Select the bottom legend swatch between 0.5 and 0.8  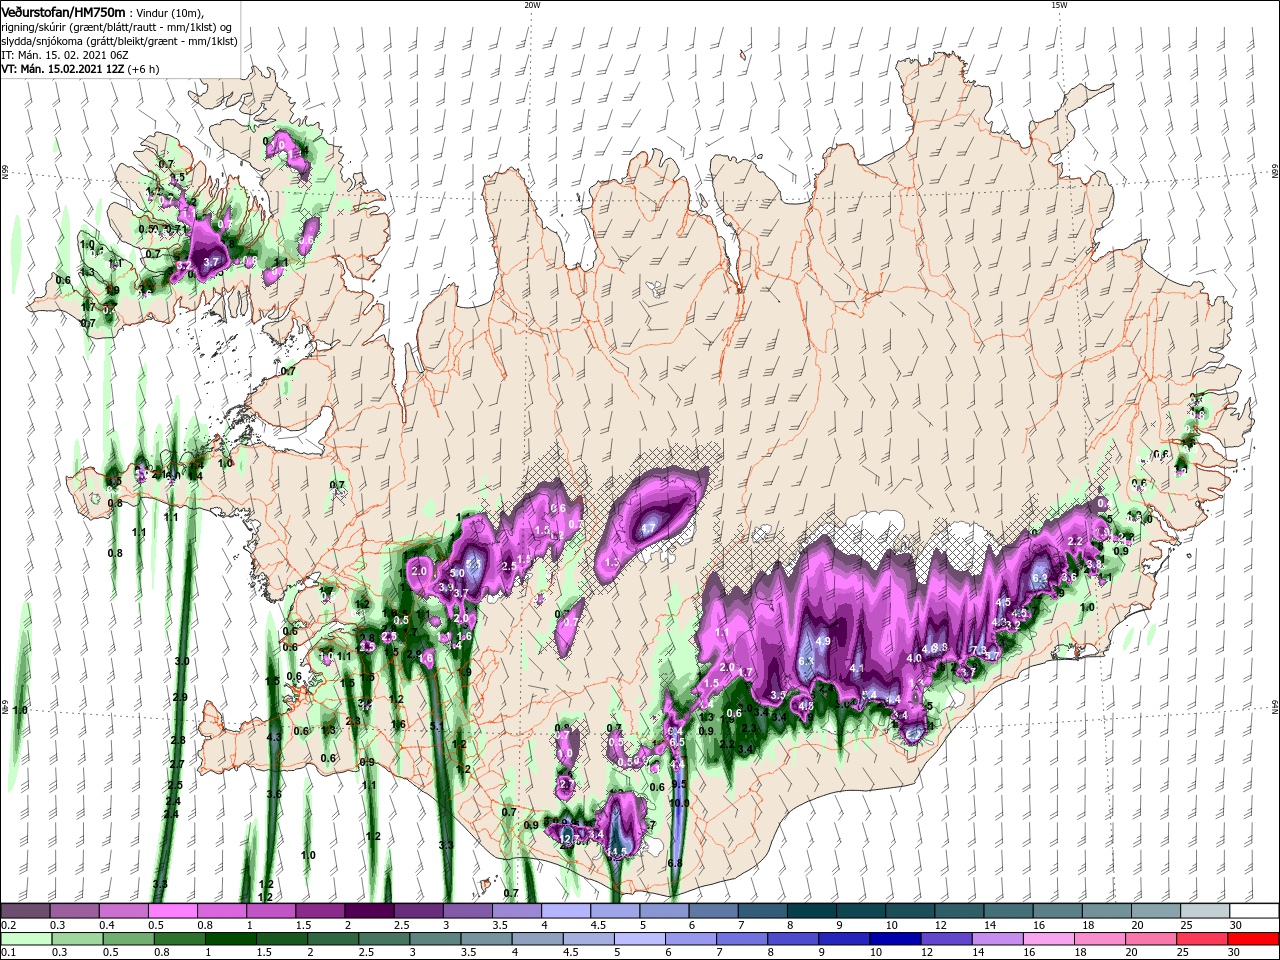coord(128,939)
